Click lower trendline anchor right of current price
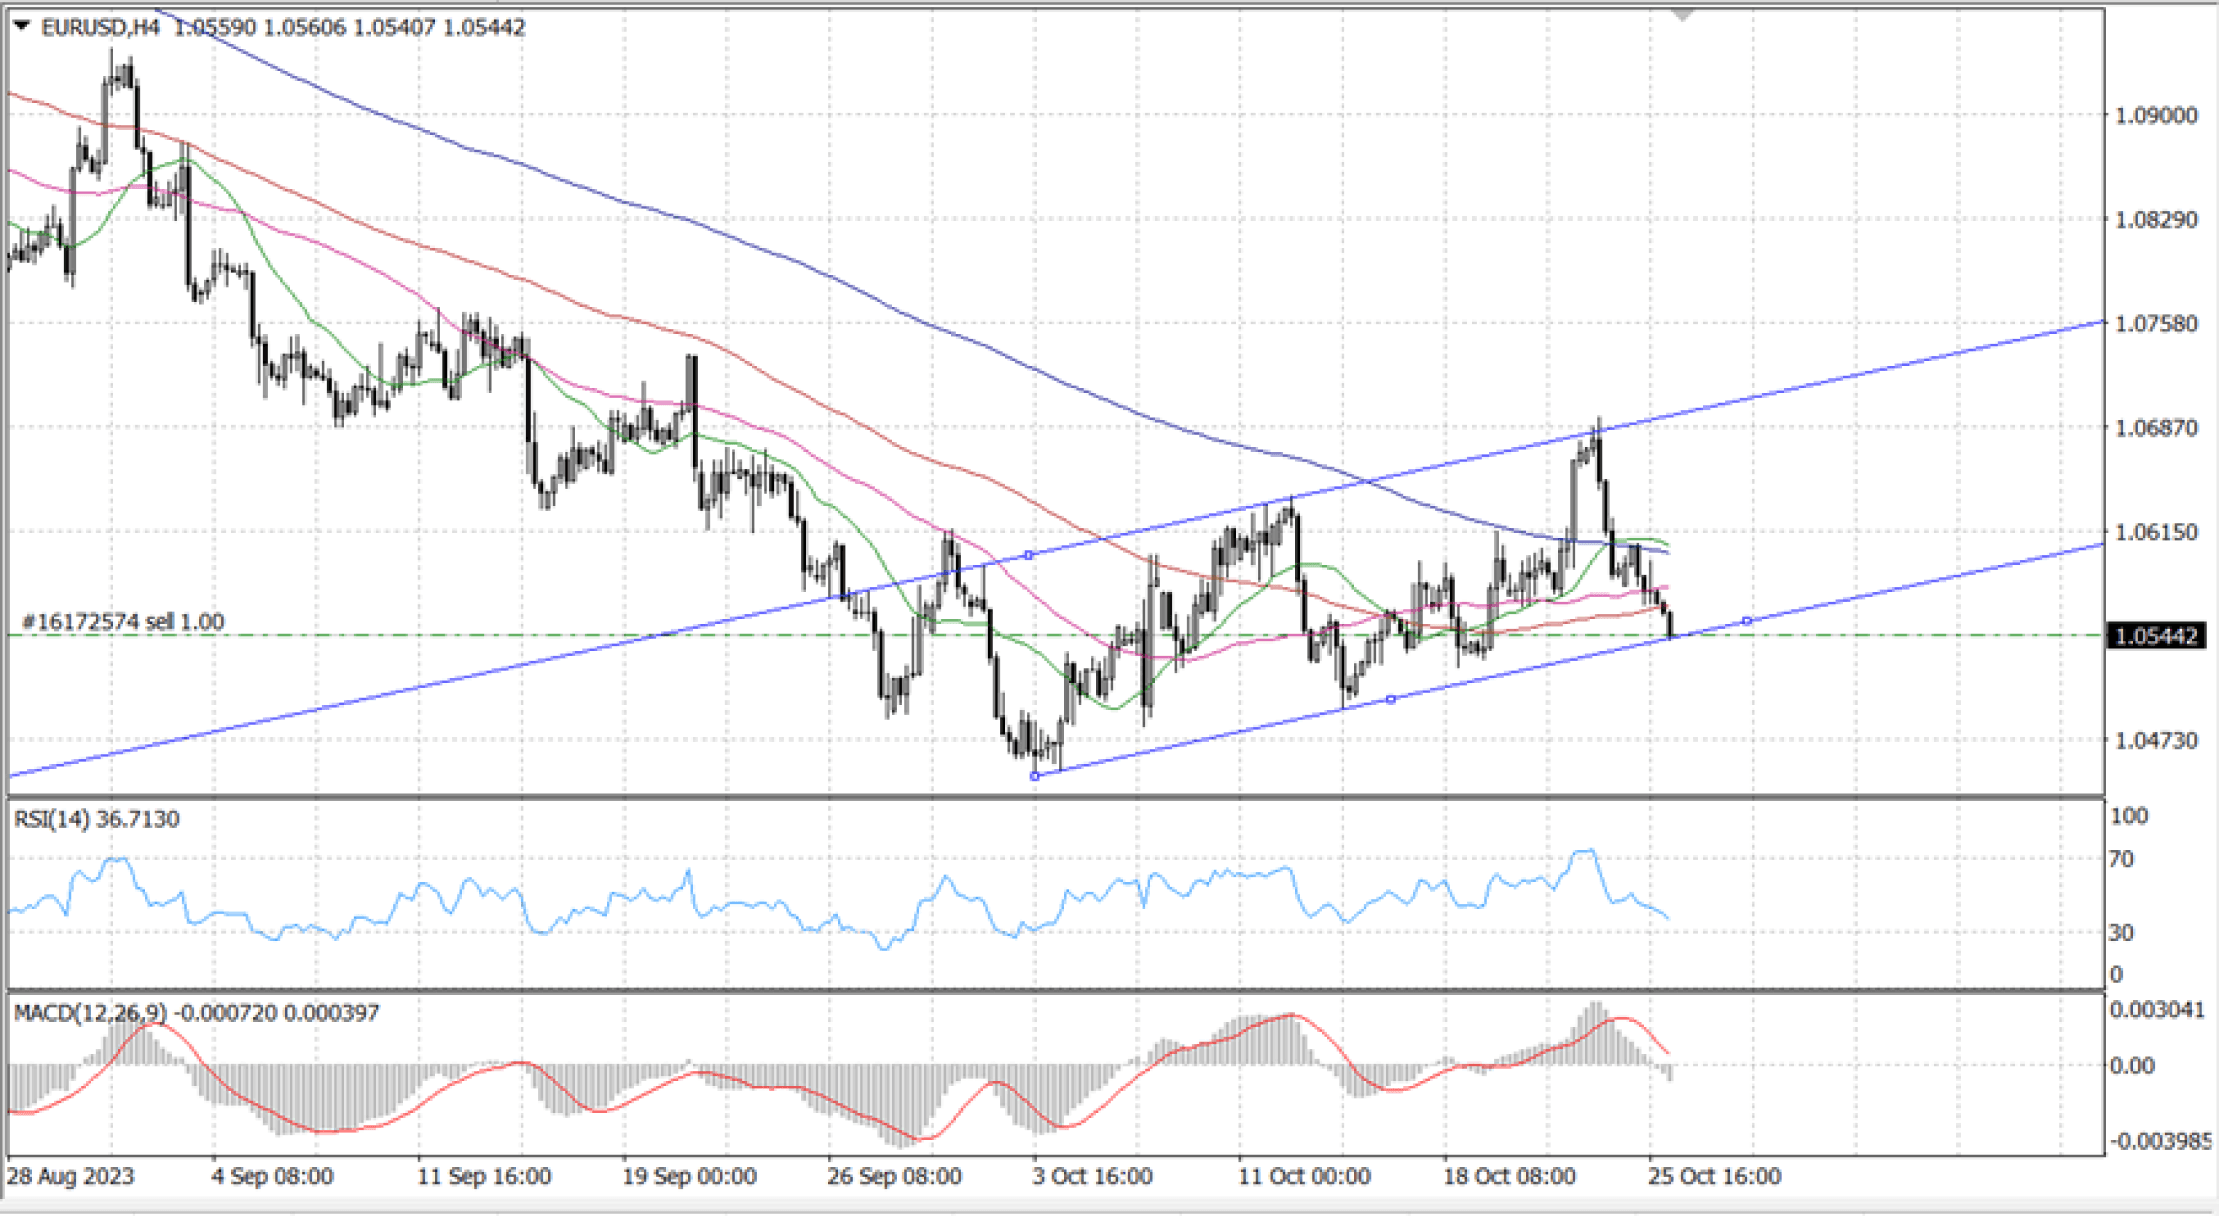 1746,621
